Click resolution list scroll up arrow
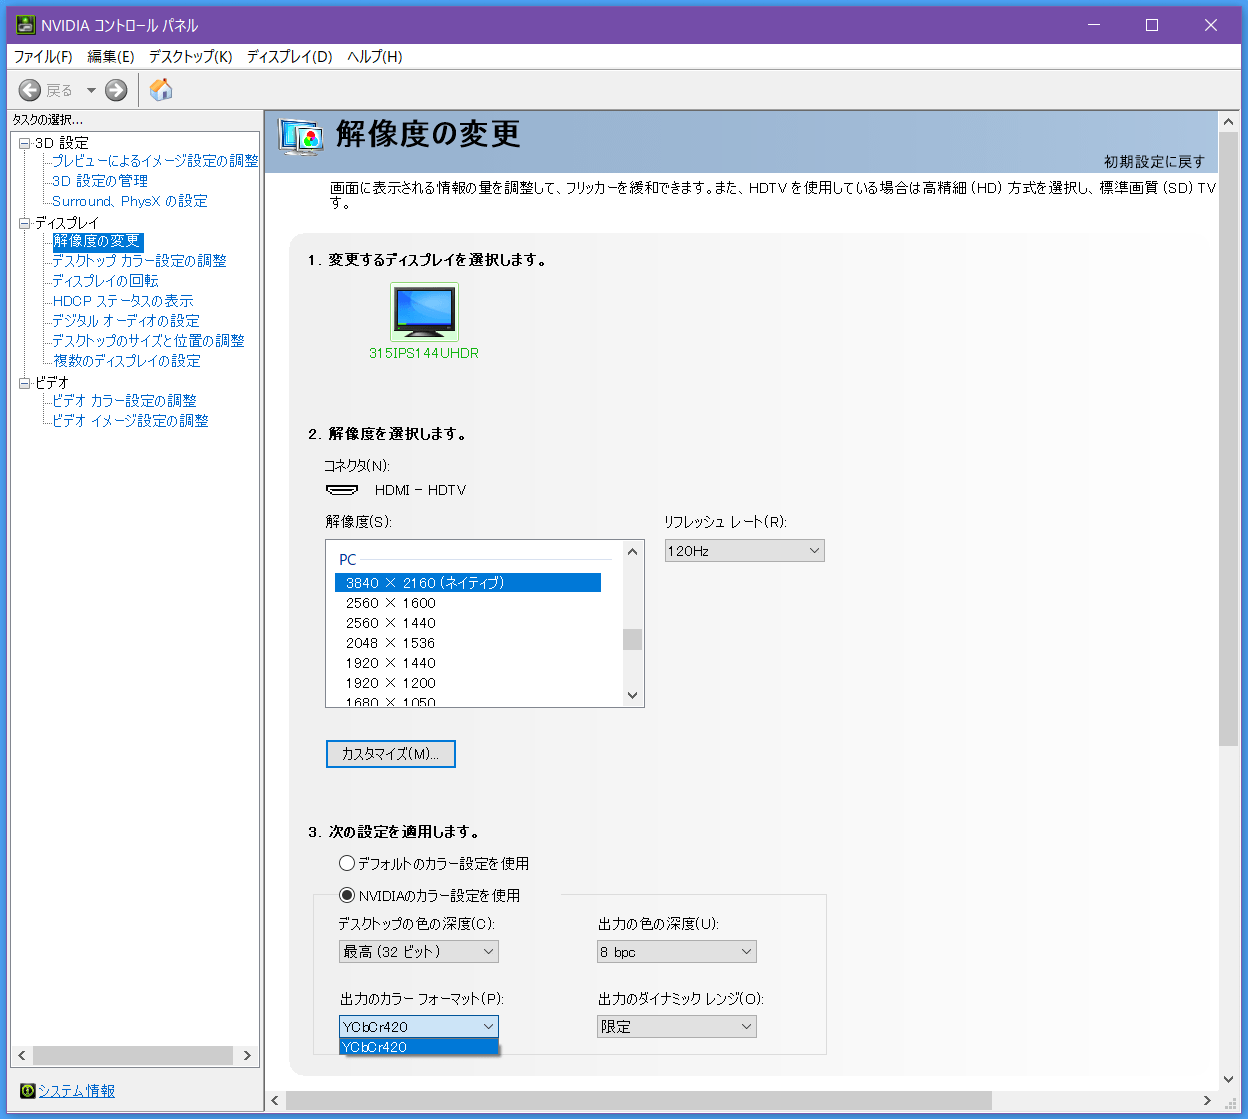 pos(632,551)
